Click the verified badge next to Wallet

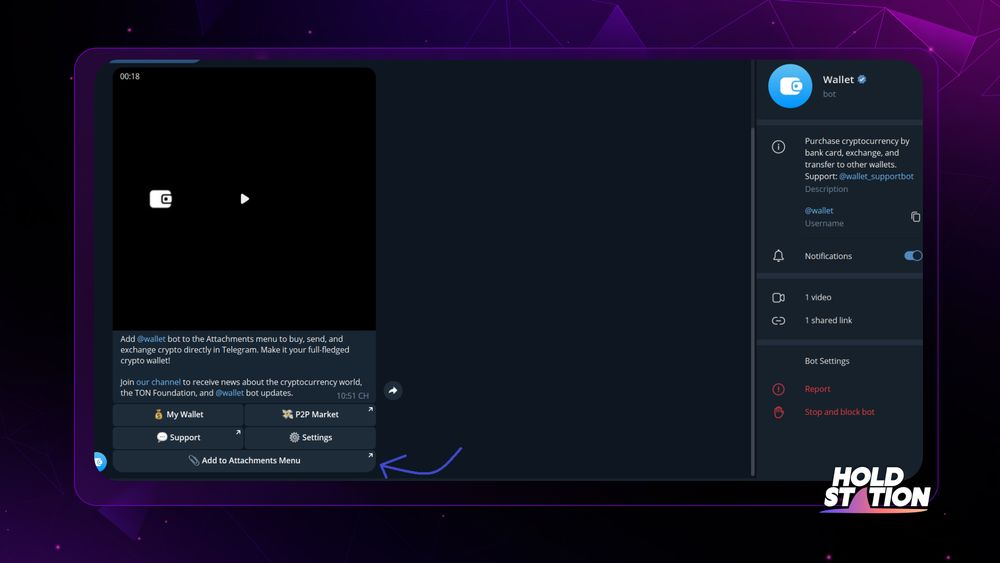coord(862,80)
